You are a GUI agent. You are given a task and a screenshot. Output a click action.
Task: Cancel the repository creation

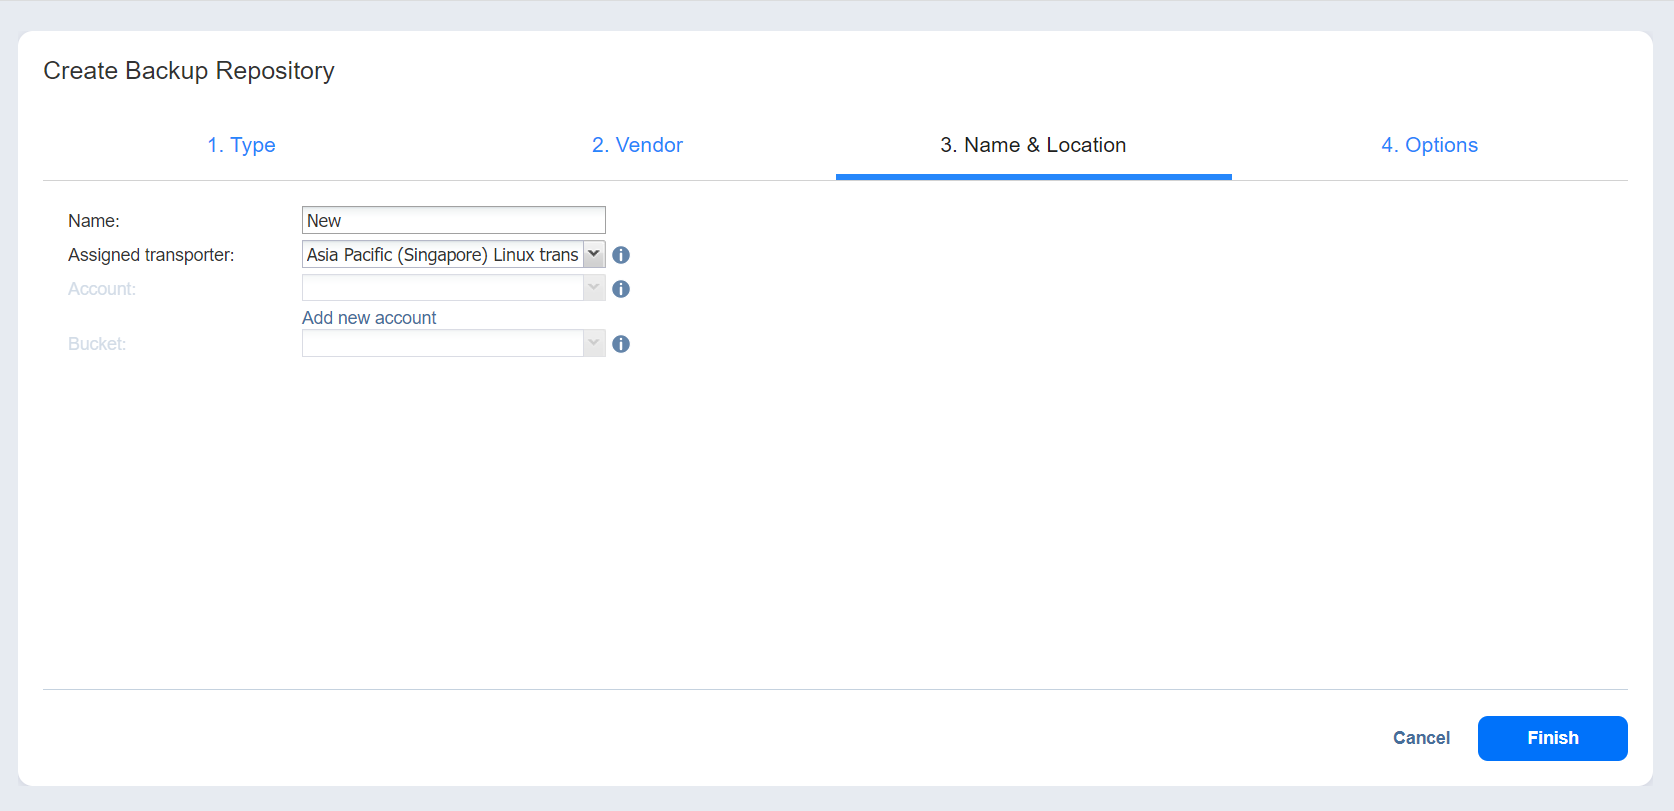coord(1421,738)
